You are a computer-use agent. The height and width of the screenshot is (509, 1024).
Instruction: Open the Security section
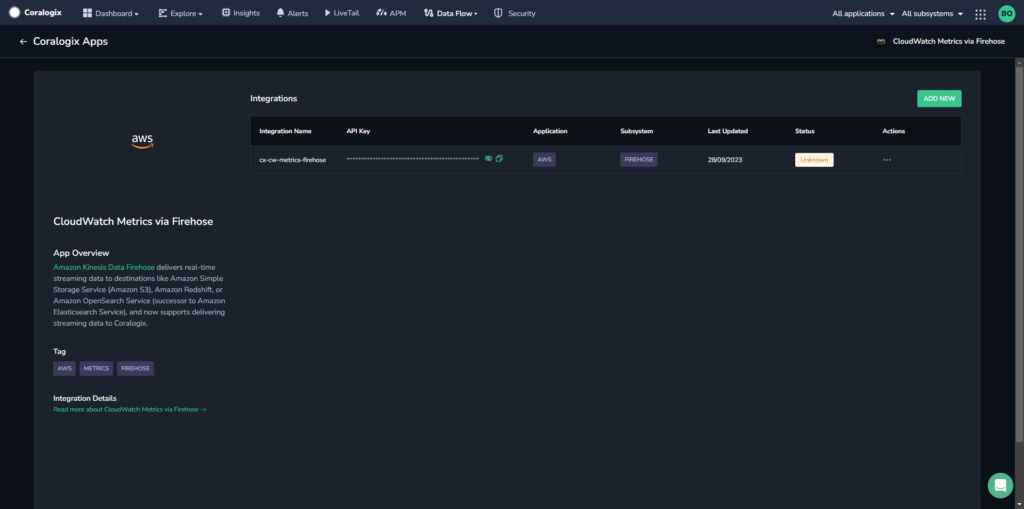pyautogui.click(x=515, y=13)
